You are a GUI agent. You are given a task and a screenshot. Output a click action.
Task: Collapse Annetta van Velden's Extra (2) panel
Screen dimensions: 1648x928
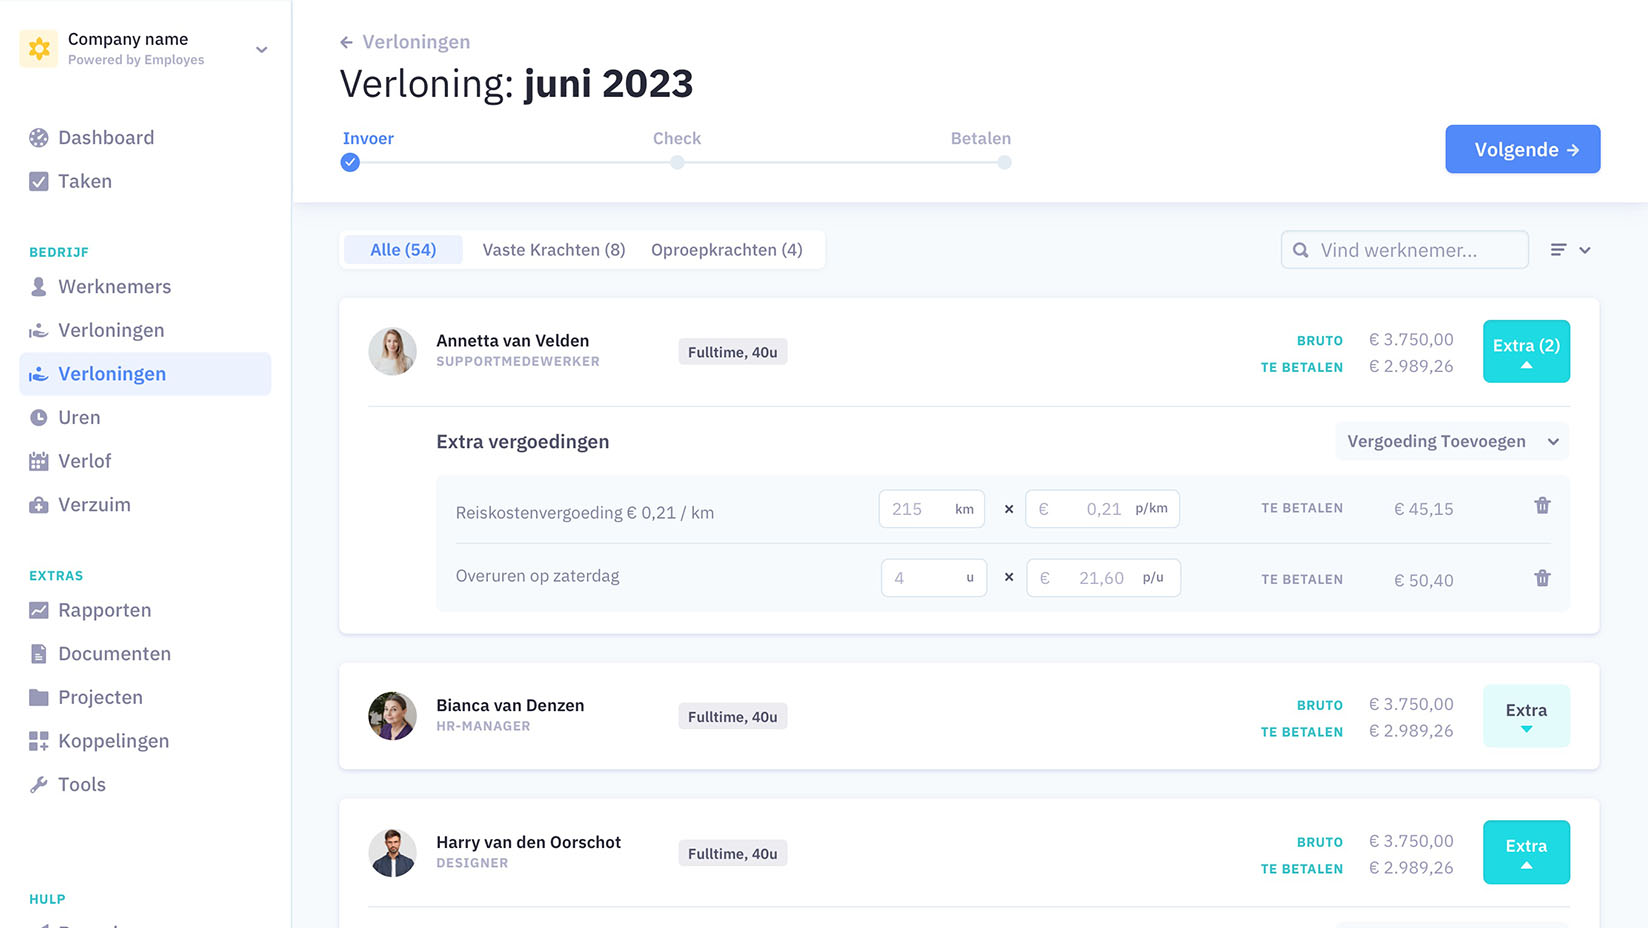click(x=1525, y=351)
